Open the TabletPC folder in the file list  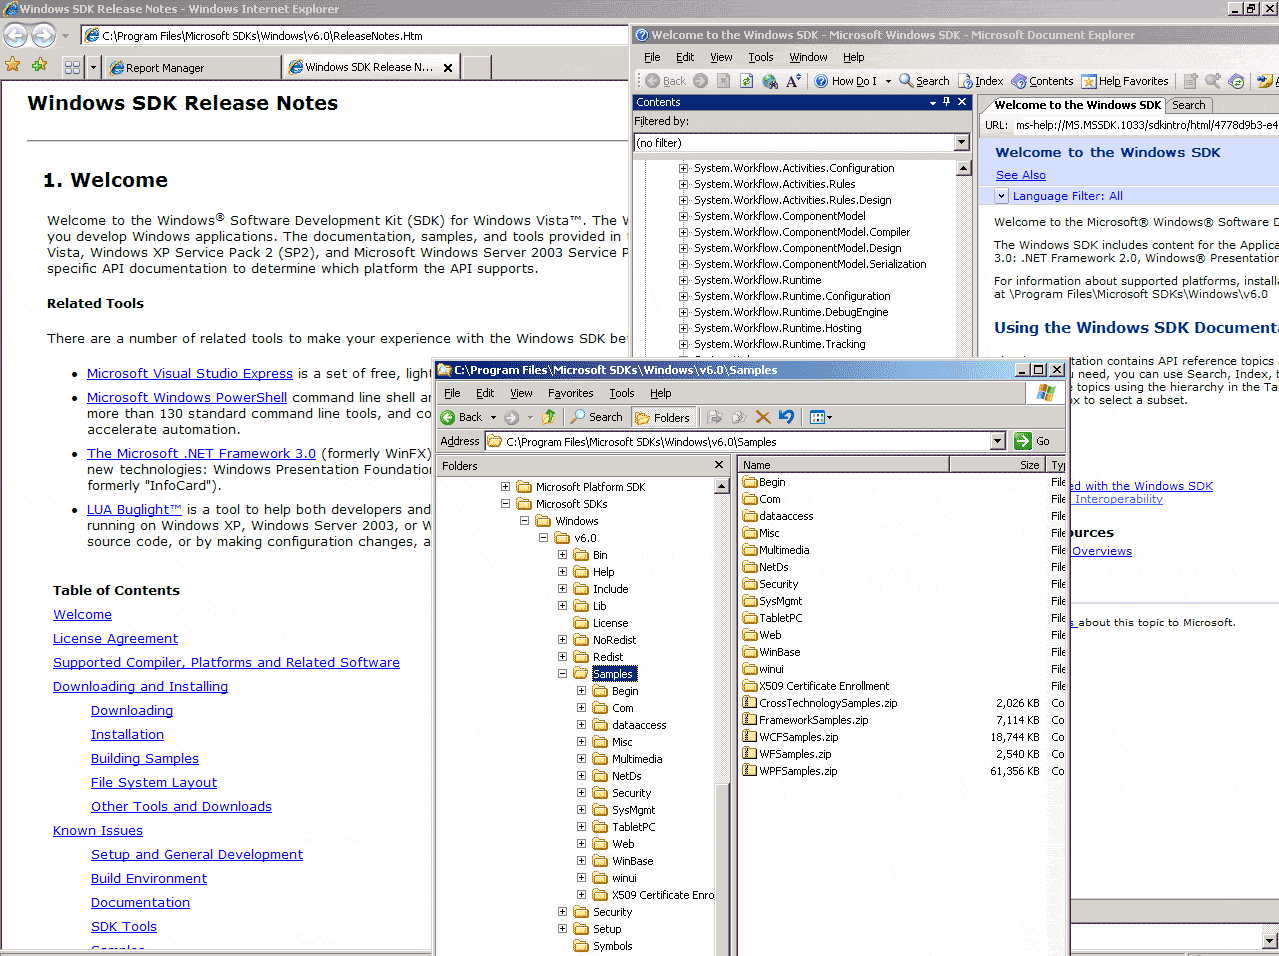click(780, 618)
